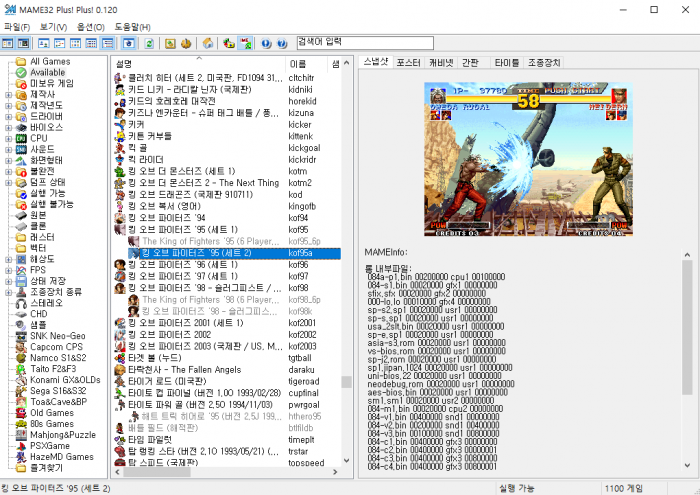This screenshot has height=495, width=700.
Task: Switch to small icons view
Action: coord(59,43)
